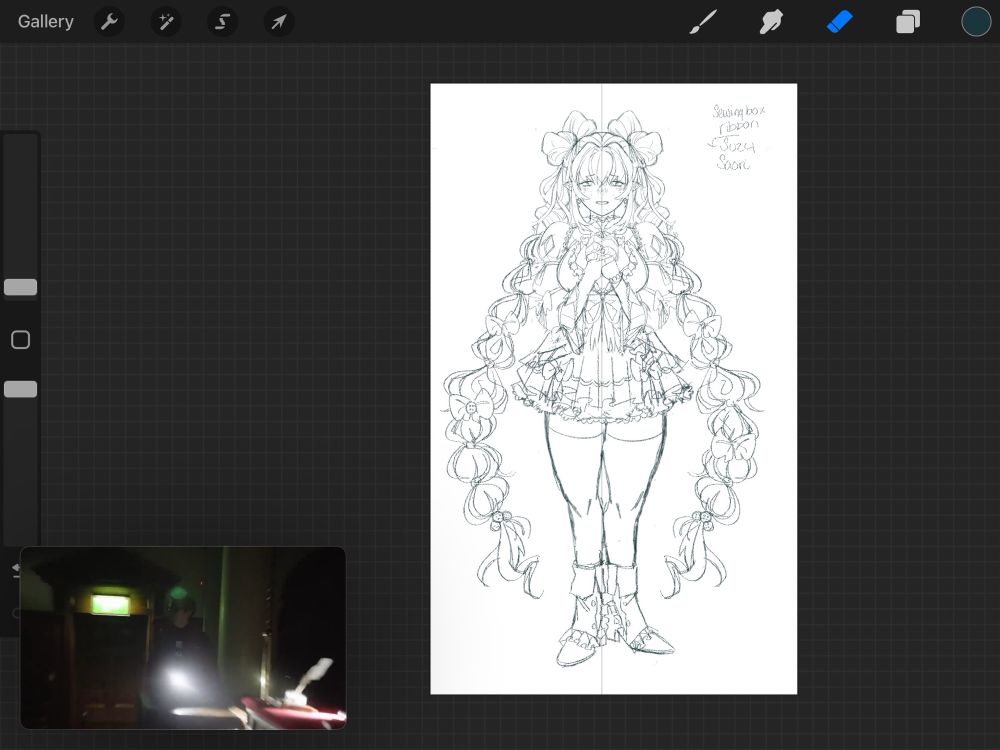Image resolution: width=1000 pixels, height=750 pixels.
Task: Click the brush opacity slider handle
Action: [x=20, y=389]
